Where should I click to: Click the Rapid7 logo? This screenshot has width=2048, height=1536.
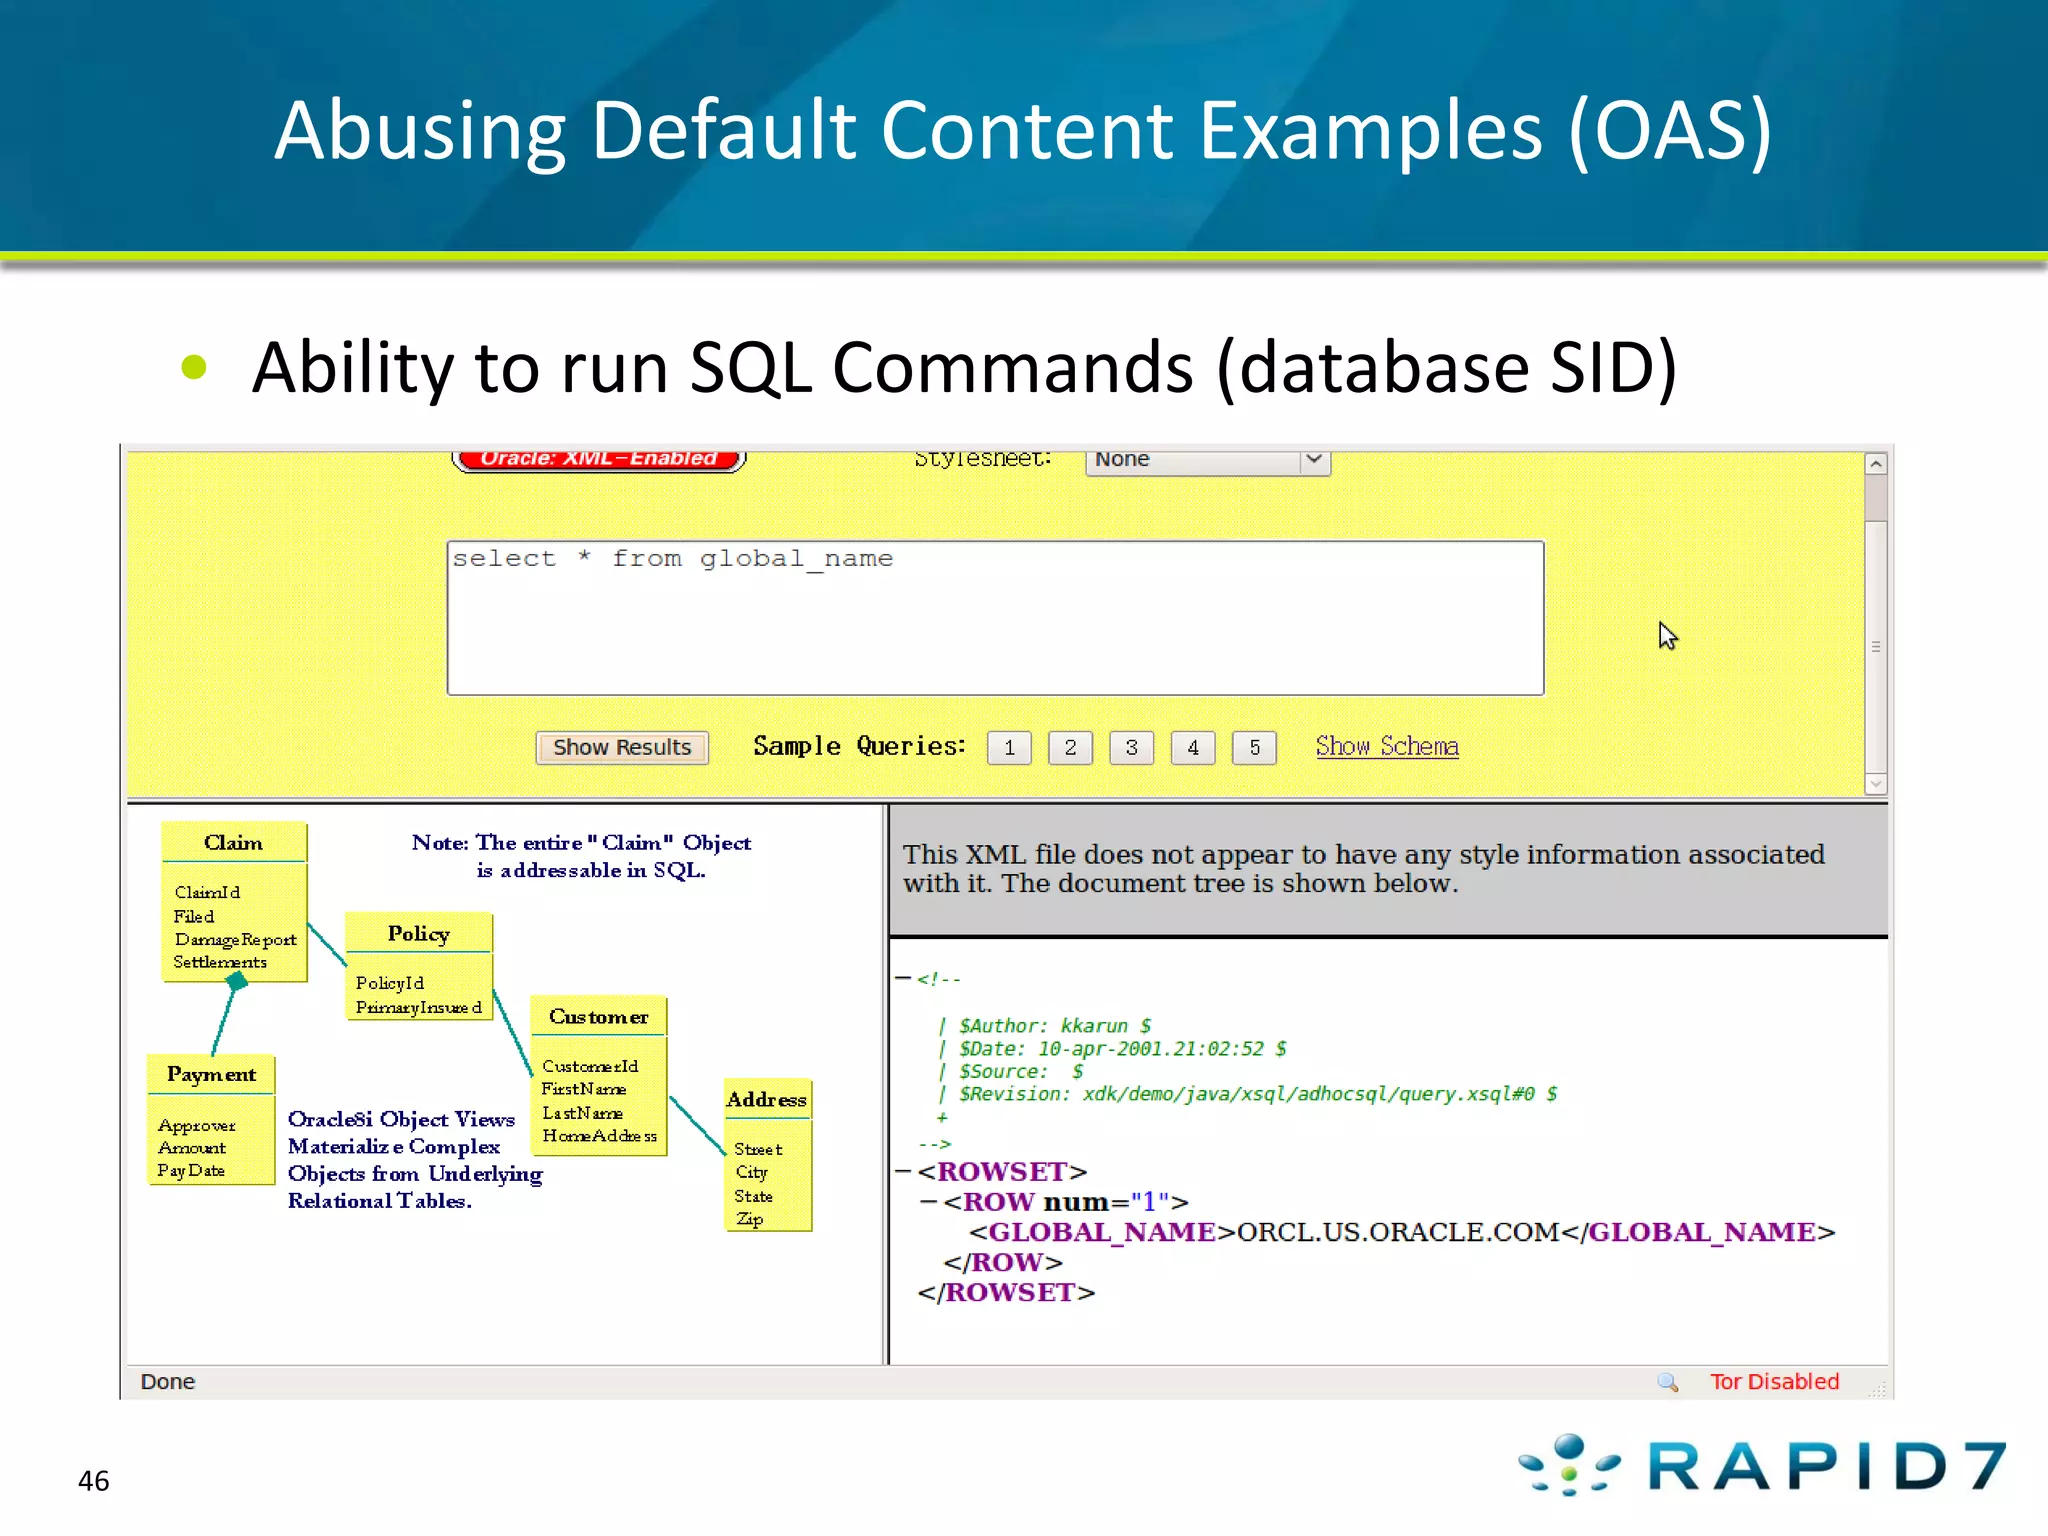tap(1762, 1466)
